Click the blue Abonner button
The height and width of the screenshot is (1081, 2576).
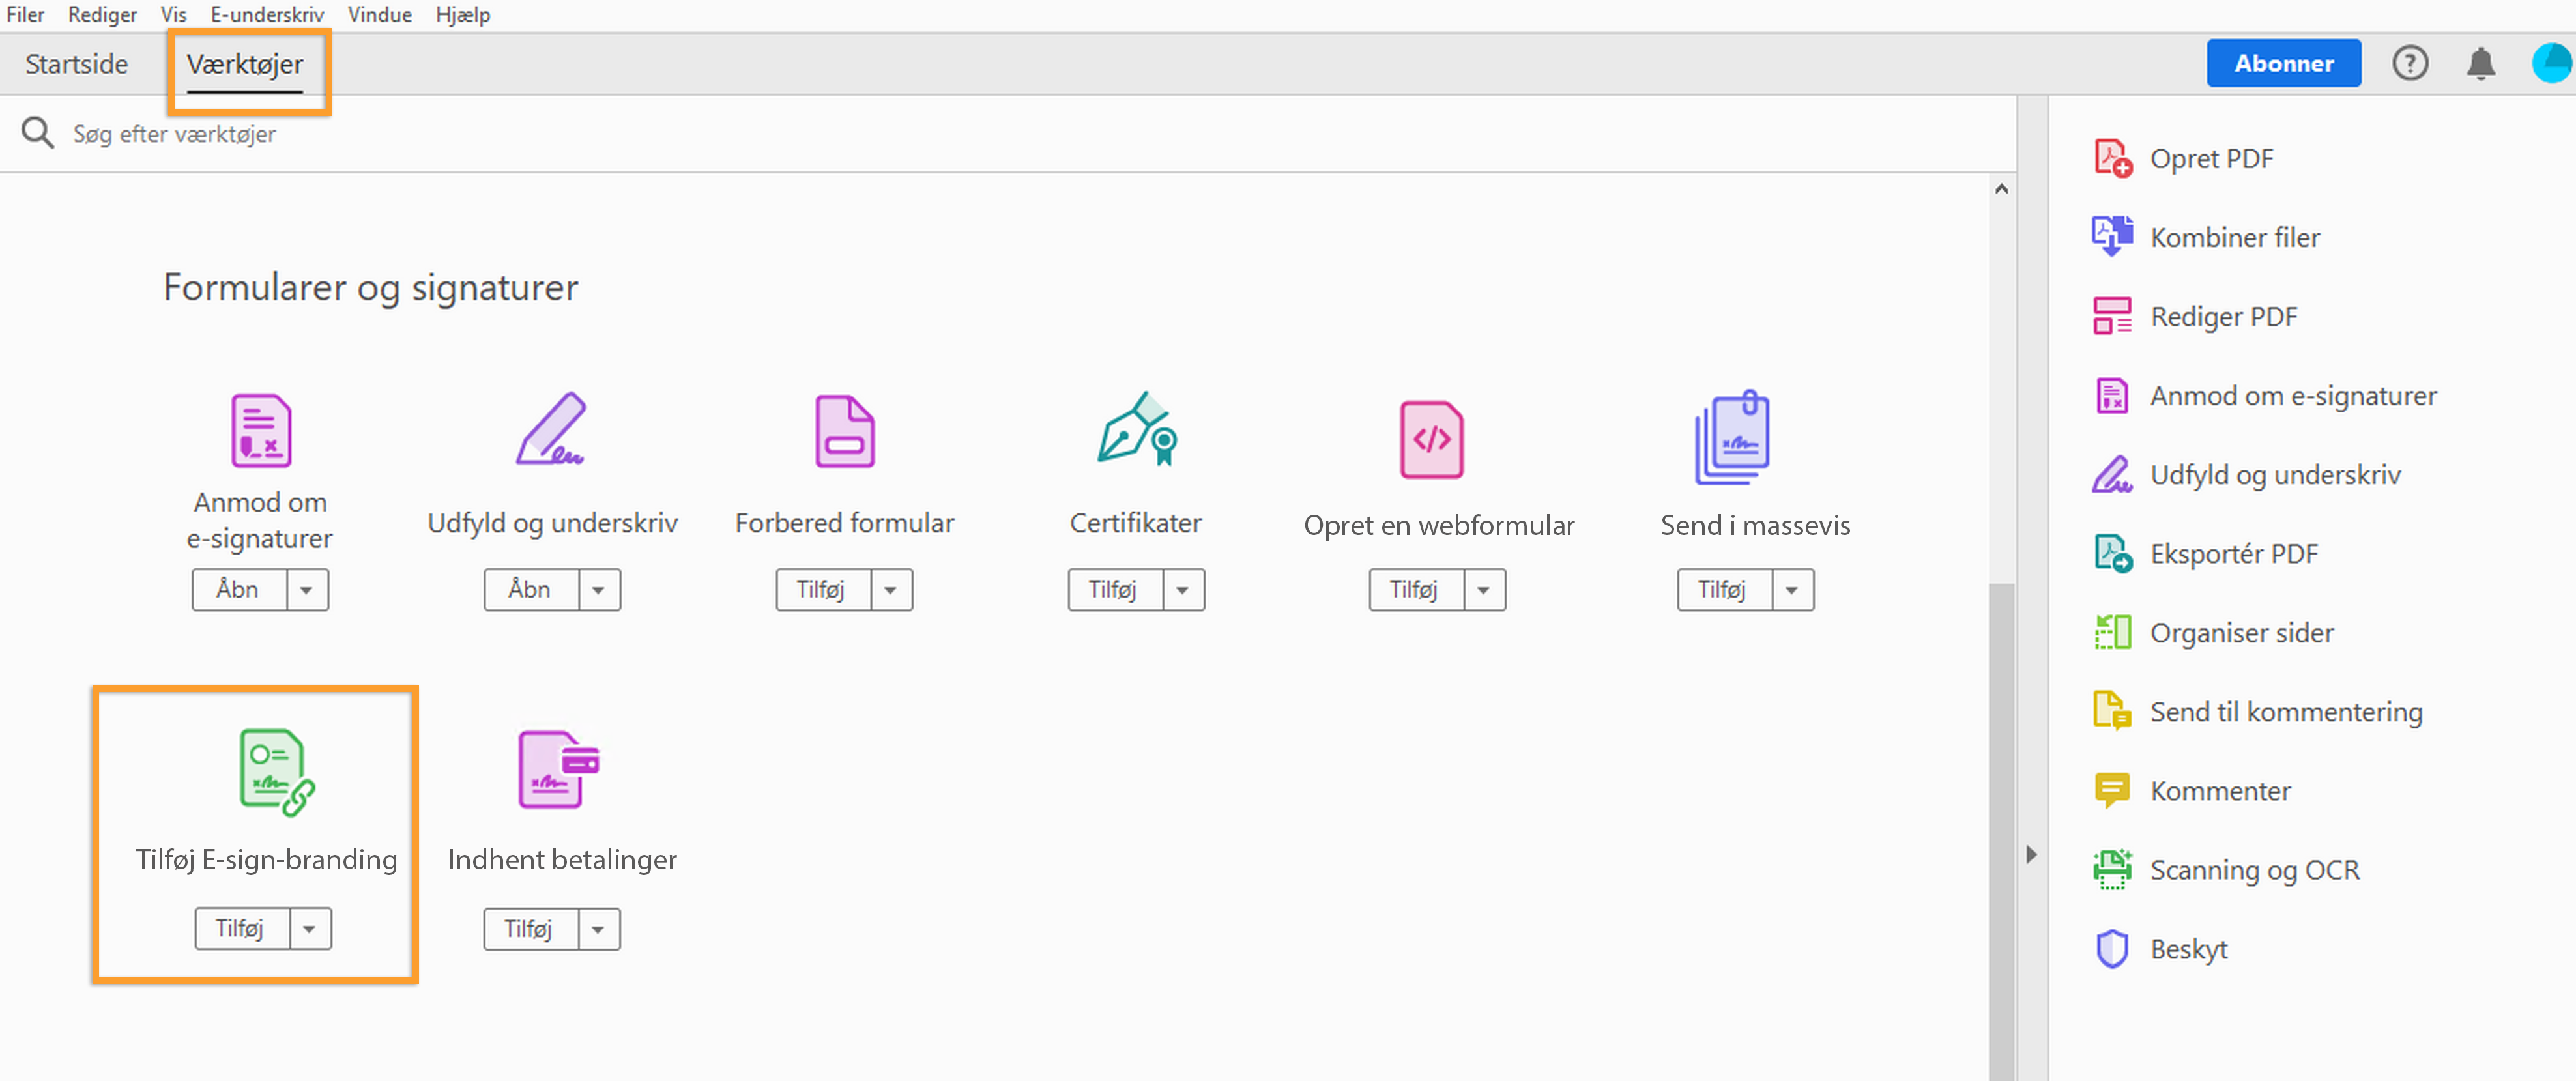tap(2283, 64)
